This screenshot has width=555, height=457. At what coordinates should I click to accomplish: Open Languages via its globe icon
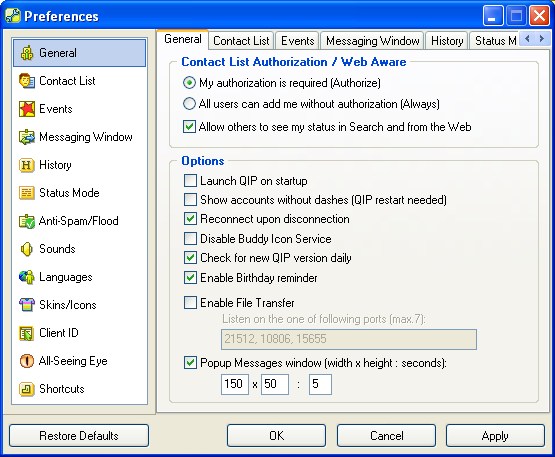27,277
